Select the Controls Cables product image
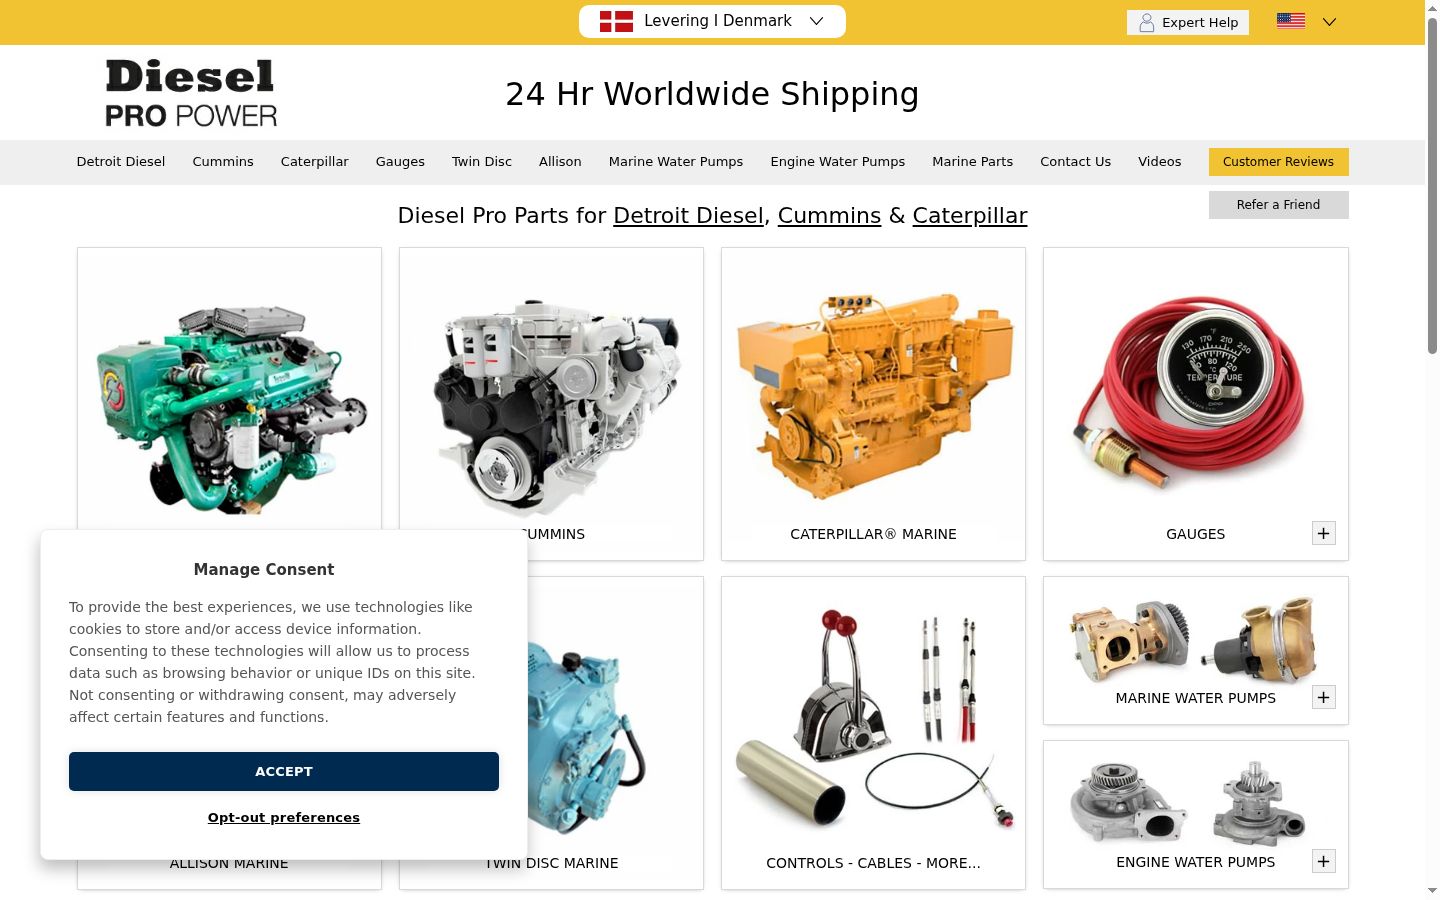This screenshot has width=1440, height=900. (874, 718)
